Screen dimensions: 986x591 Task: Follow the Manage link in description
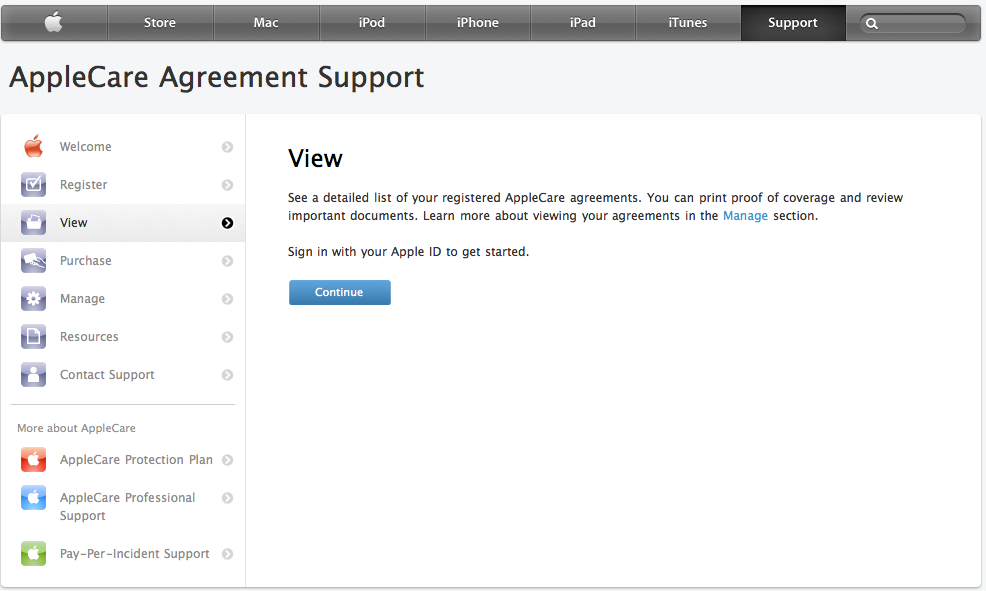coord(745,216)
